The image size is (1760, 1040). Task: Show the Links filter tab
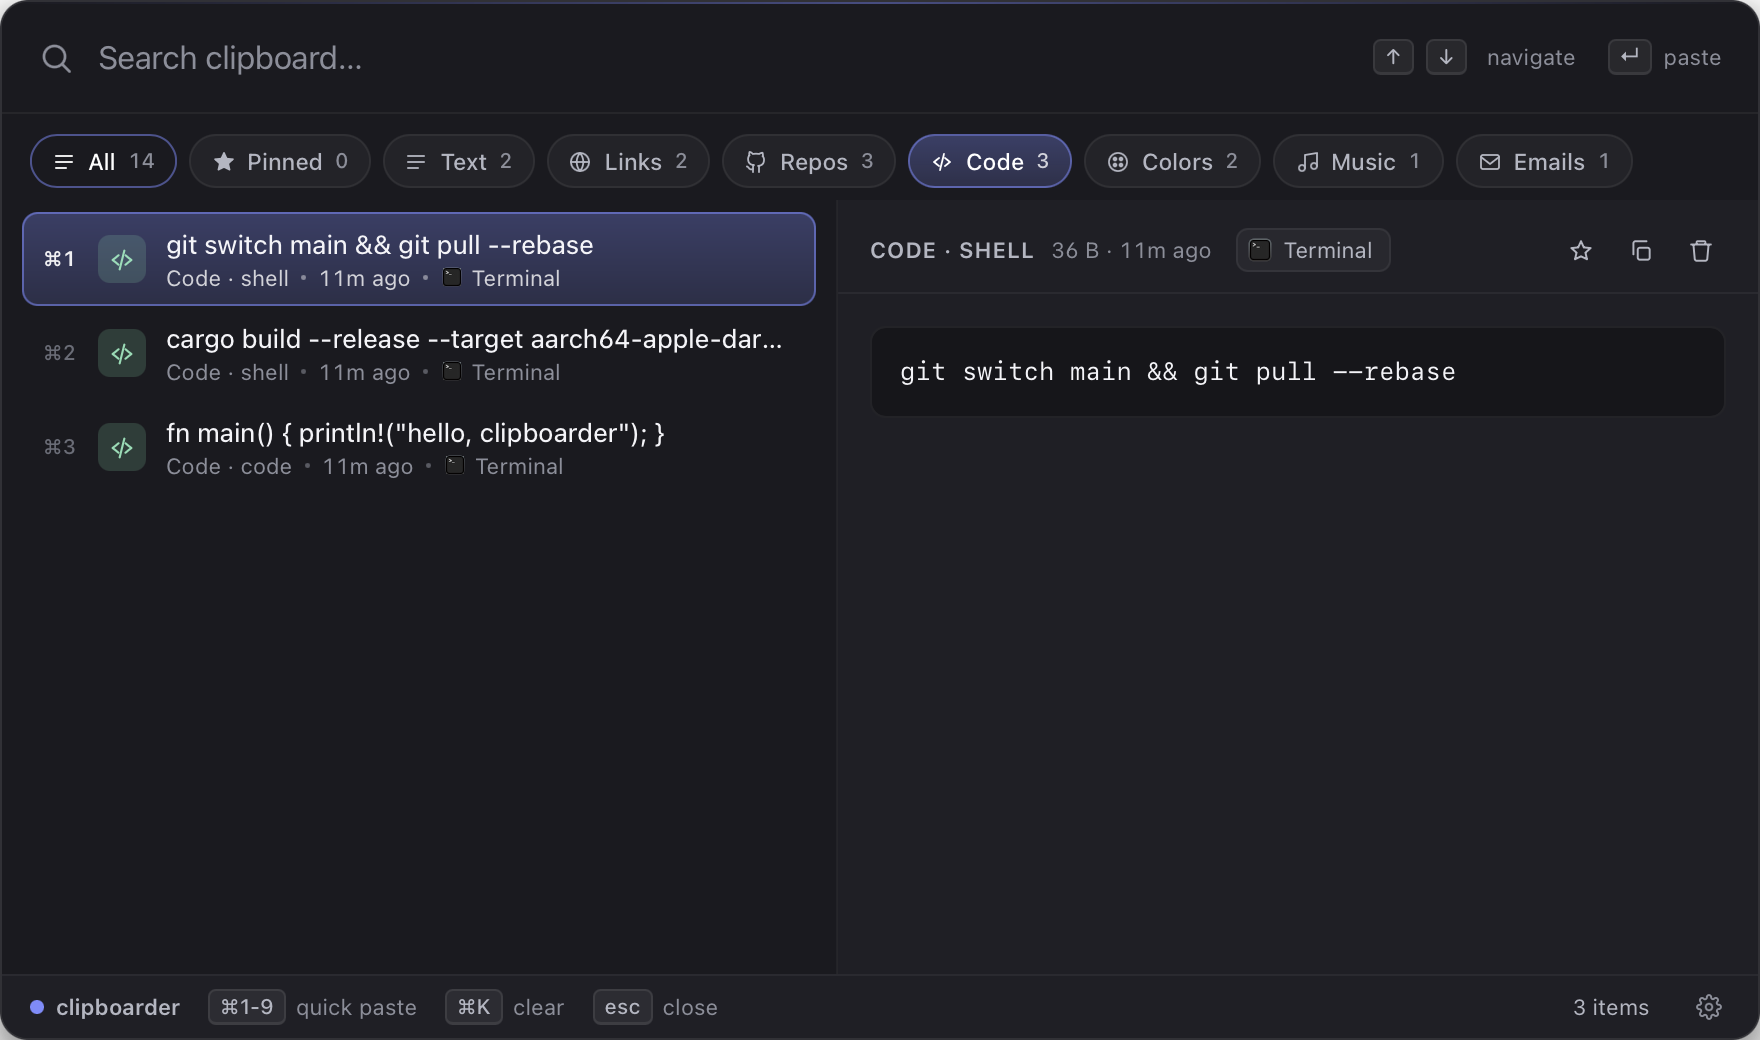click(628, 161)
